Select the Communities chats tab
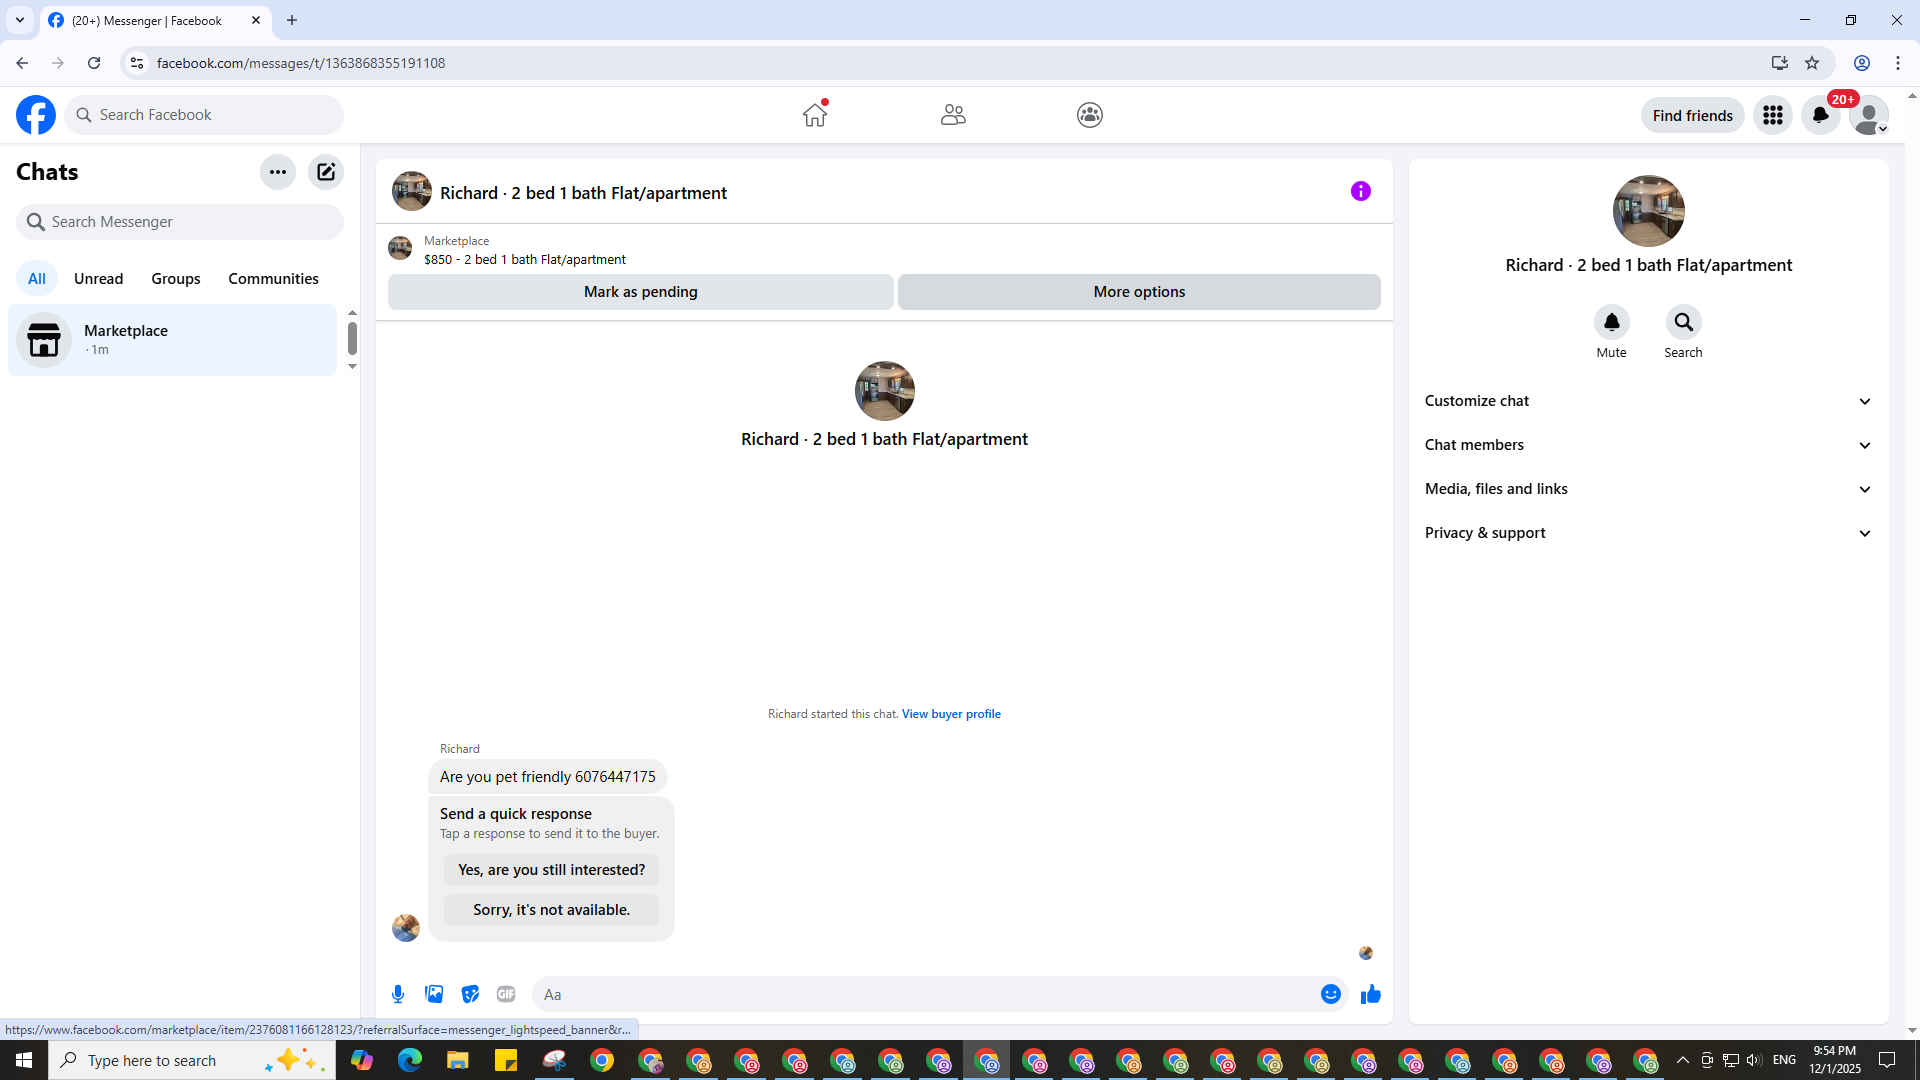Screen dimensions: 1920x1080 [x=273, y=279]
